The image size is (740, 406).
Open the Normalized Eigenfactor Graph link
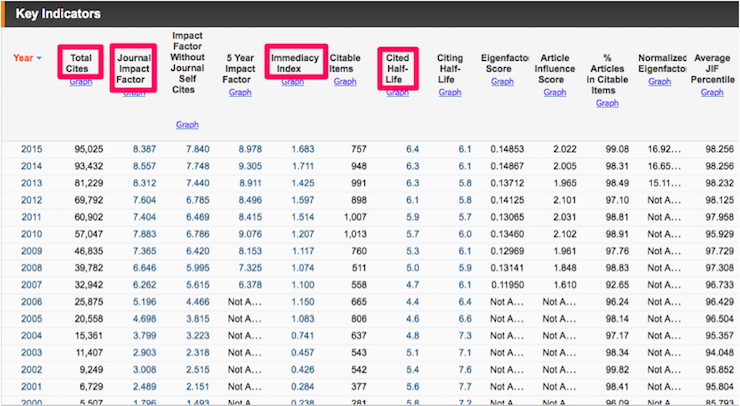(x=659, y=82)
